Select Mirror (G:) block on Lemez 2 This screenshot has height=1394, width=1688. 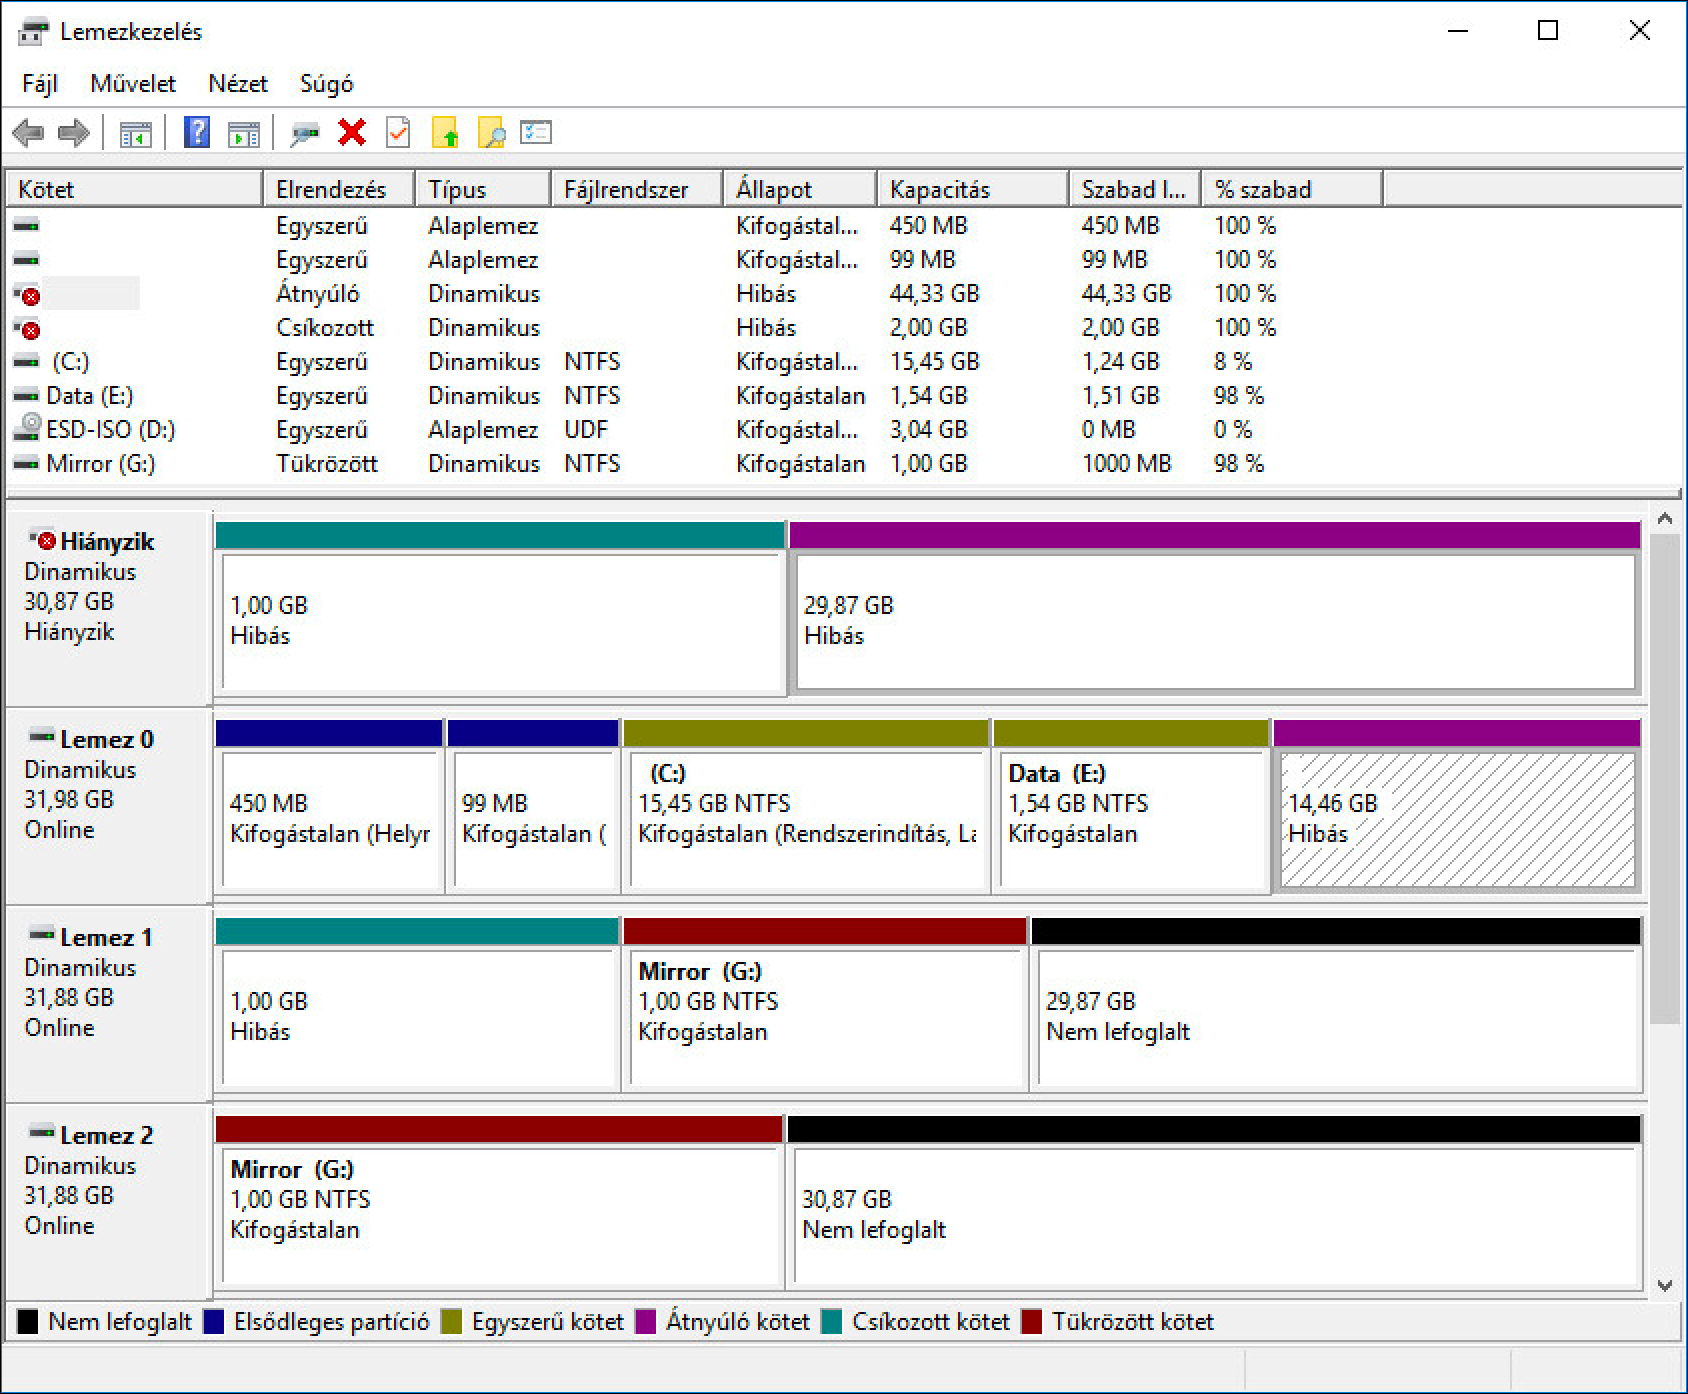coord(500,1215)
